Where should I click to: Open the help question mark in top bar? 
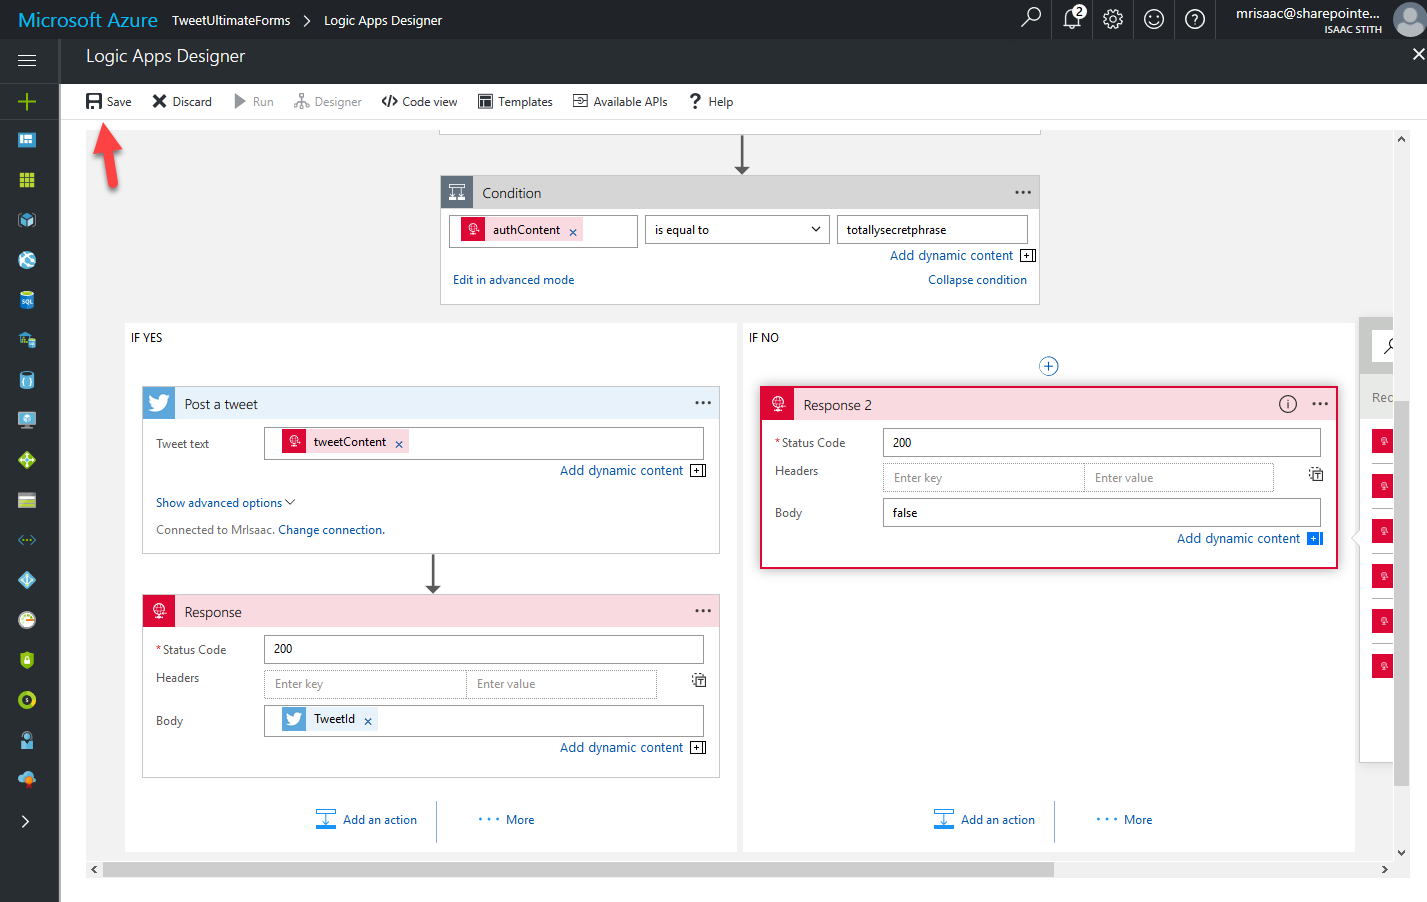point(1195,19)
